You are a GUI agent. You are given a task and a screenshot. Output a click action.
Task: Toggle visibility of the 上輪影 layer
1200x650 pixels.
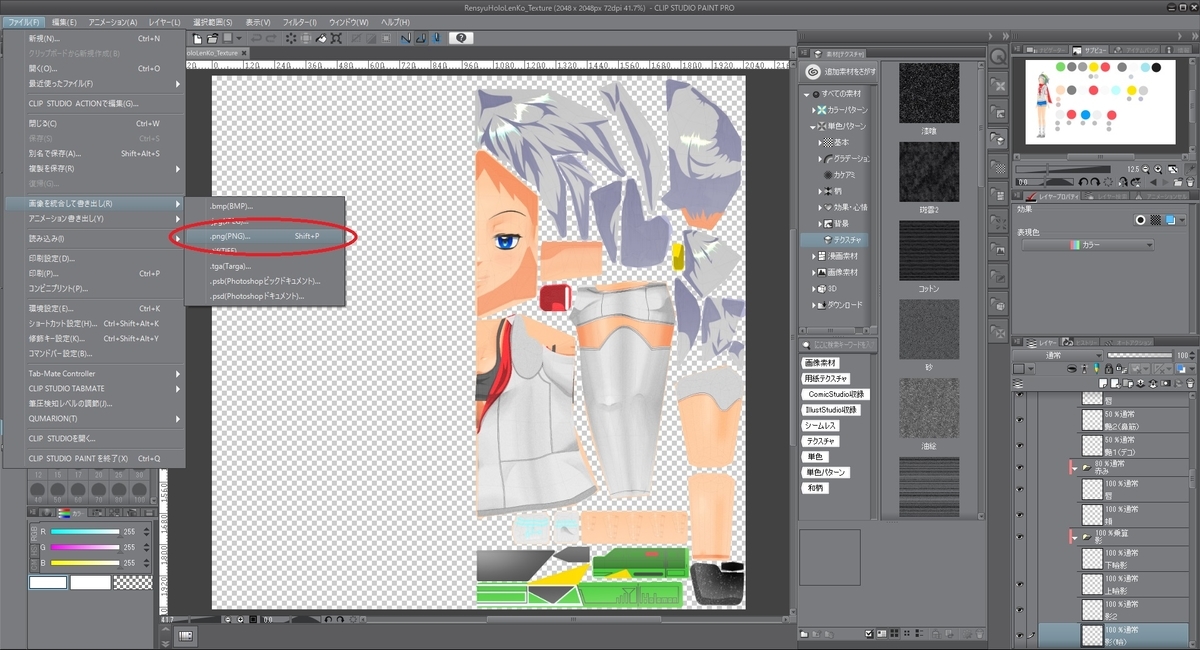[1020, 584]
